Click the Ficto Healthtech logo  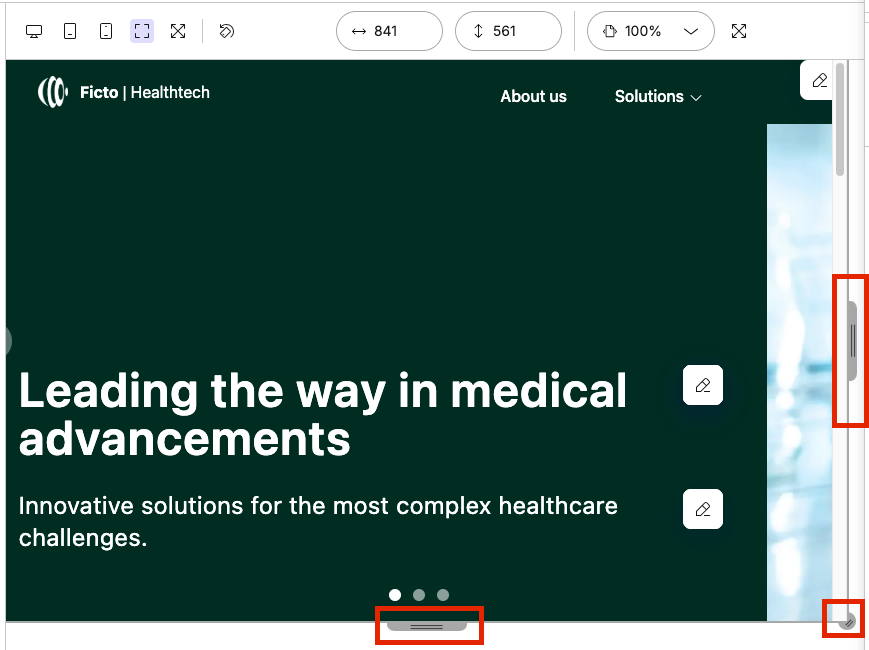tap(124, 93)
